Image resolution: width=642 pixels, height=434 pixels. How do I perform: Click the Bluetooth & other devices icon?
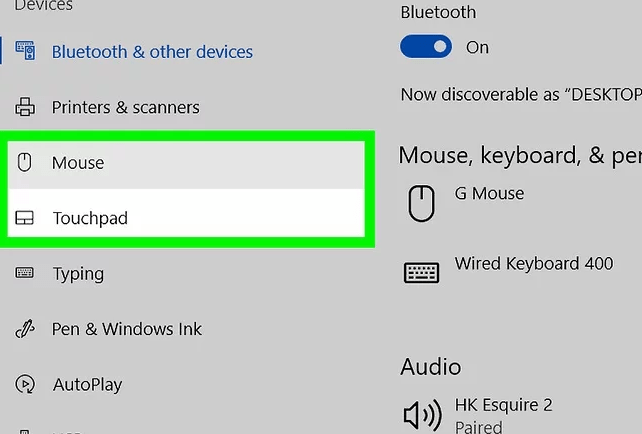[25, 51]
